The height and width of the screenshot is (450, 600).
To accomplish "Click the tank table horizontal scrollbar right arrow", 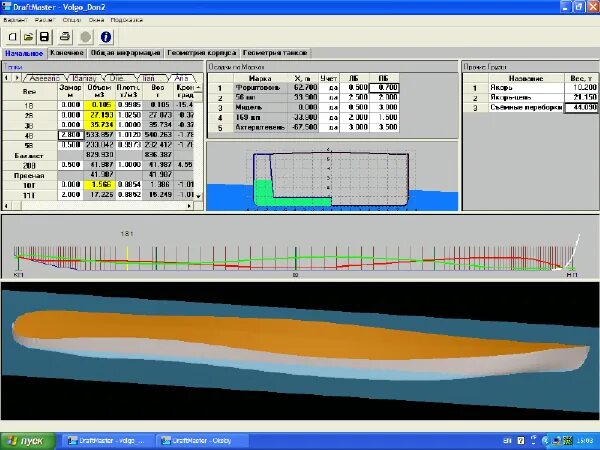I will [x=189, y=206].
